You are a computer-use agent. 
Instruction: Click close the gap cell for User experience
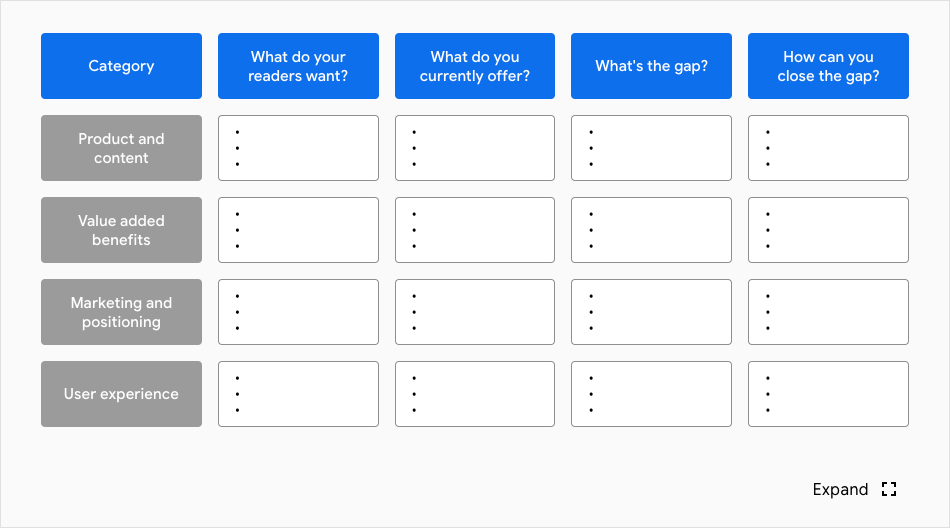828,394
